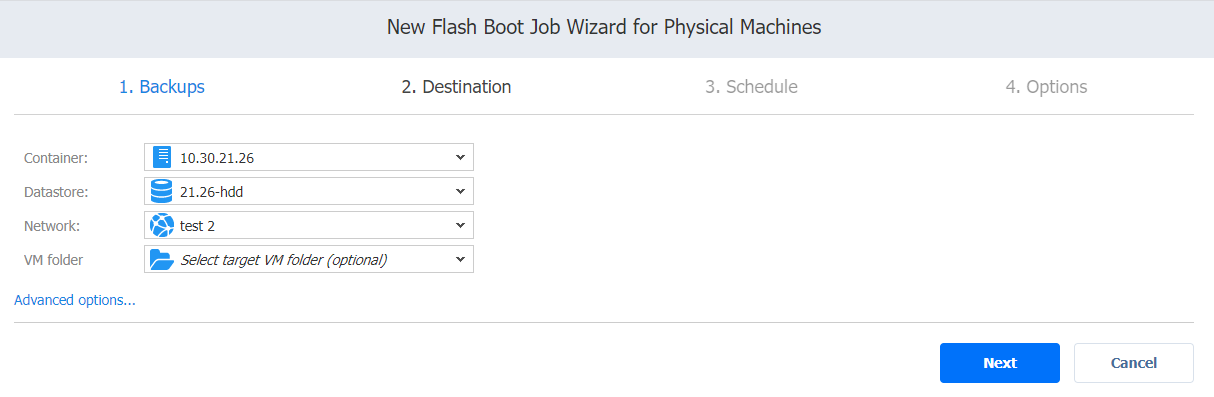
Task: Cancel the Flash Boot job wizard
Action: (1134, 363)
